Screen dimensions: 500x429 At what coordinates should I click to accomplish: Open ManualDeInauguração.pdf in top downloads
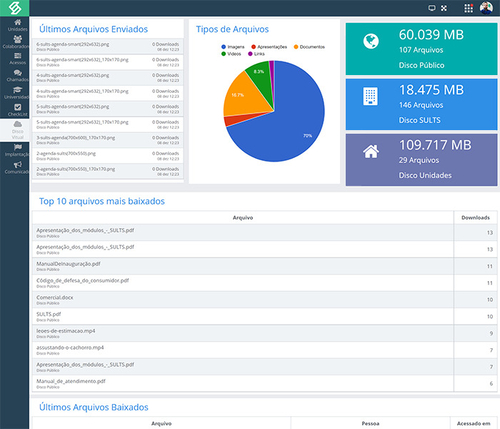tap(265, 266)
